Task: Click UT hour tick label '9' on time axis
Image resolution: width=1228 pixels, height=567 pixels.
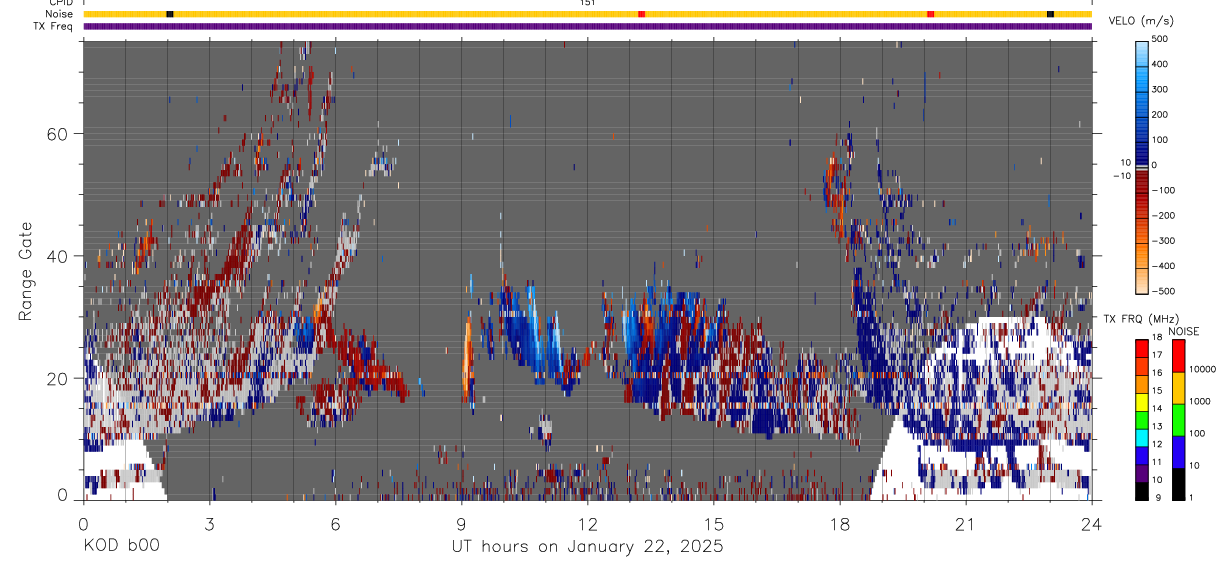Action: tap(462, 524)
